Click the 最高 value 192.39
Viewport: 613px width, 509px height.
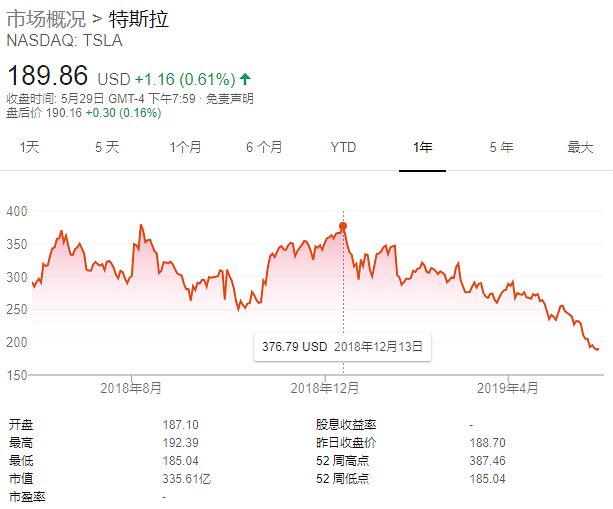(x=181, y=443)
